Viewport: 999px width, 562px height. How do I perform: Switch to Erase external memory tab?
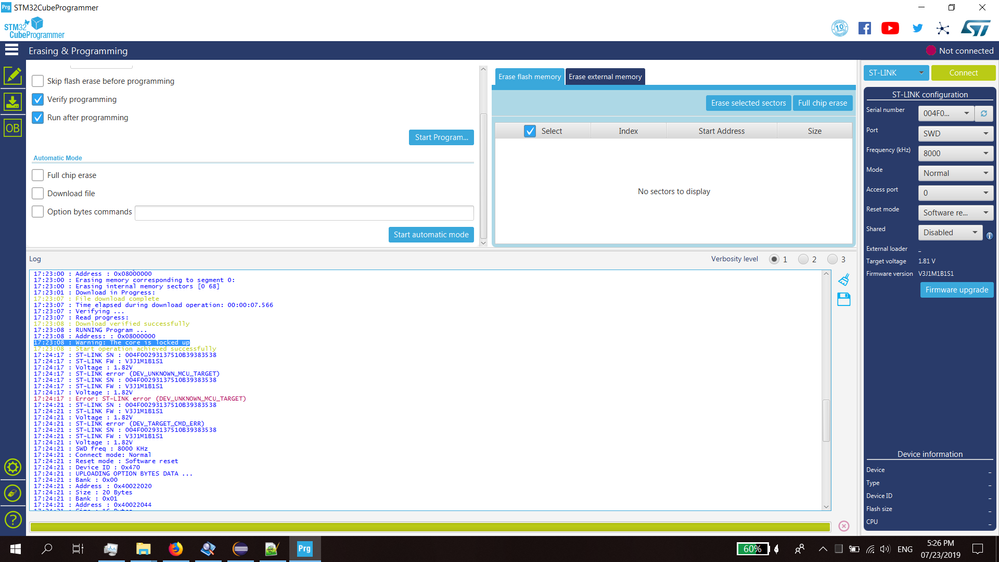[x=605, y=76]
